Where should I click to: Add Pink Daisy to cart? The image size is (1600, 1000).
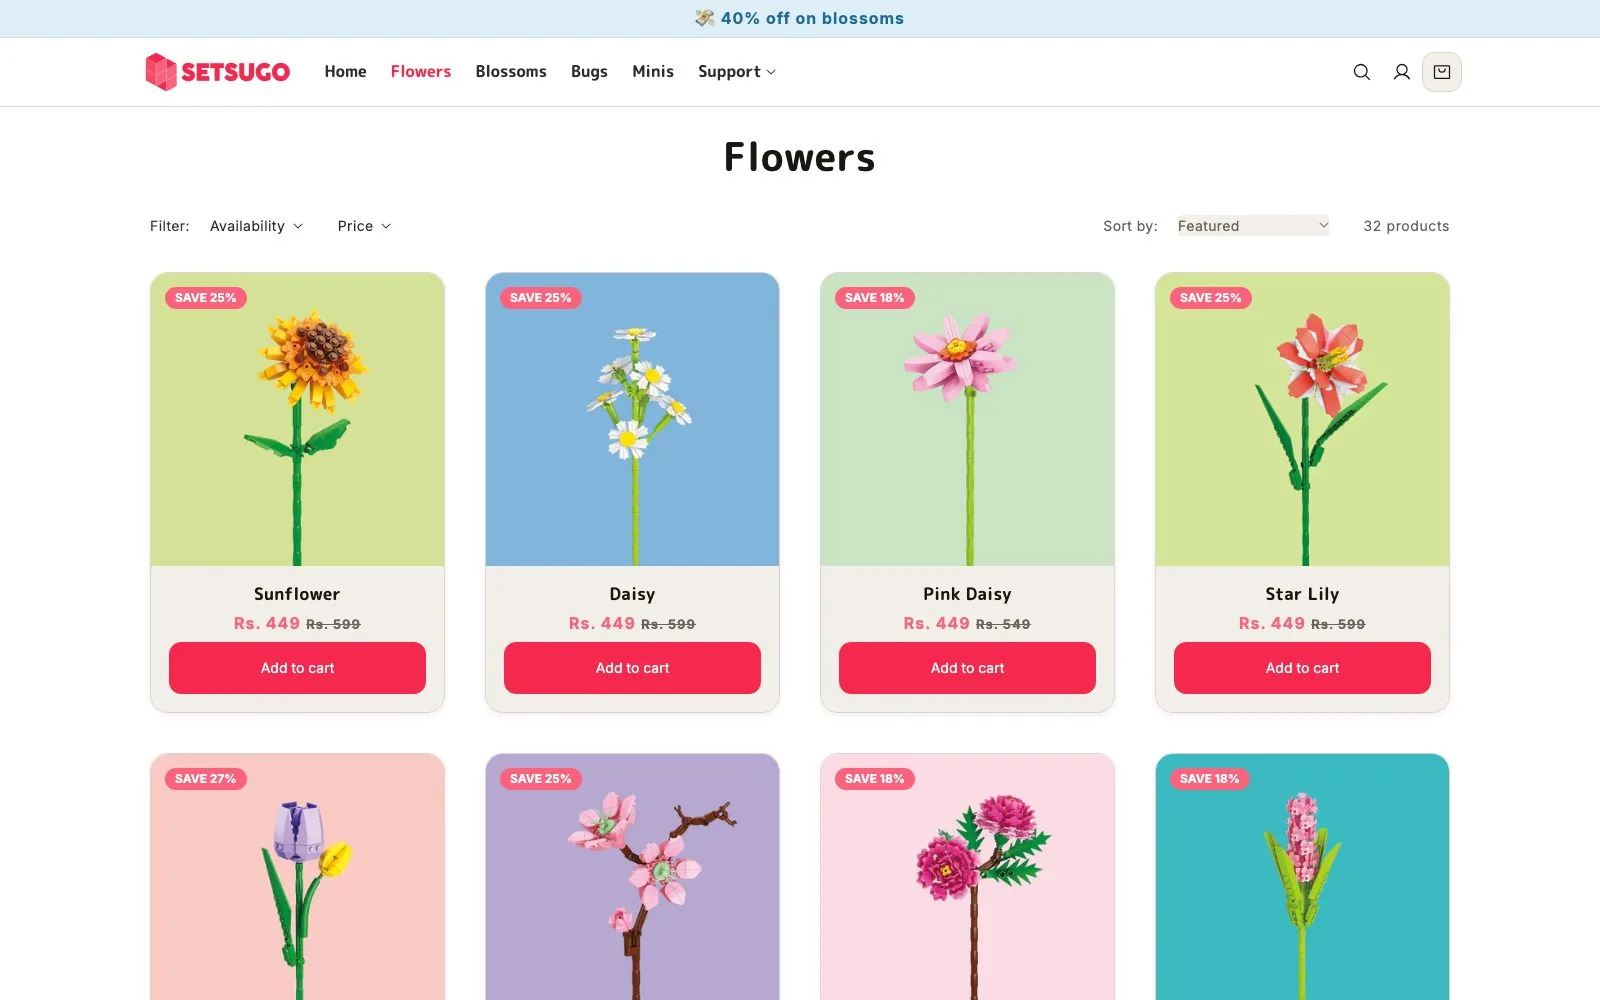967,668
